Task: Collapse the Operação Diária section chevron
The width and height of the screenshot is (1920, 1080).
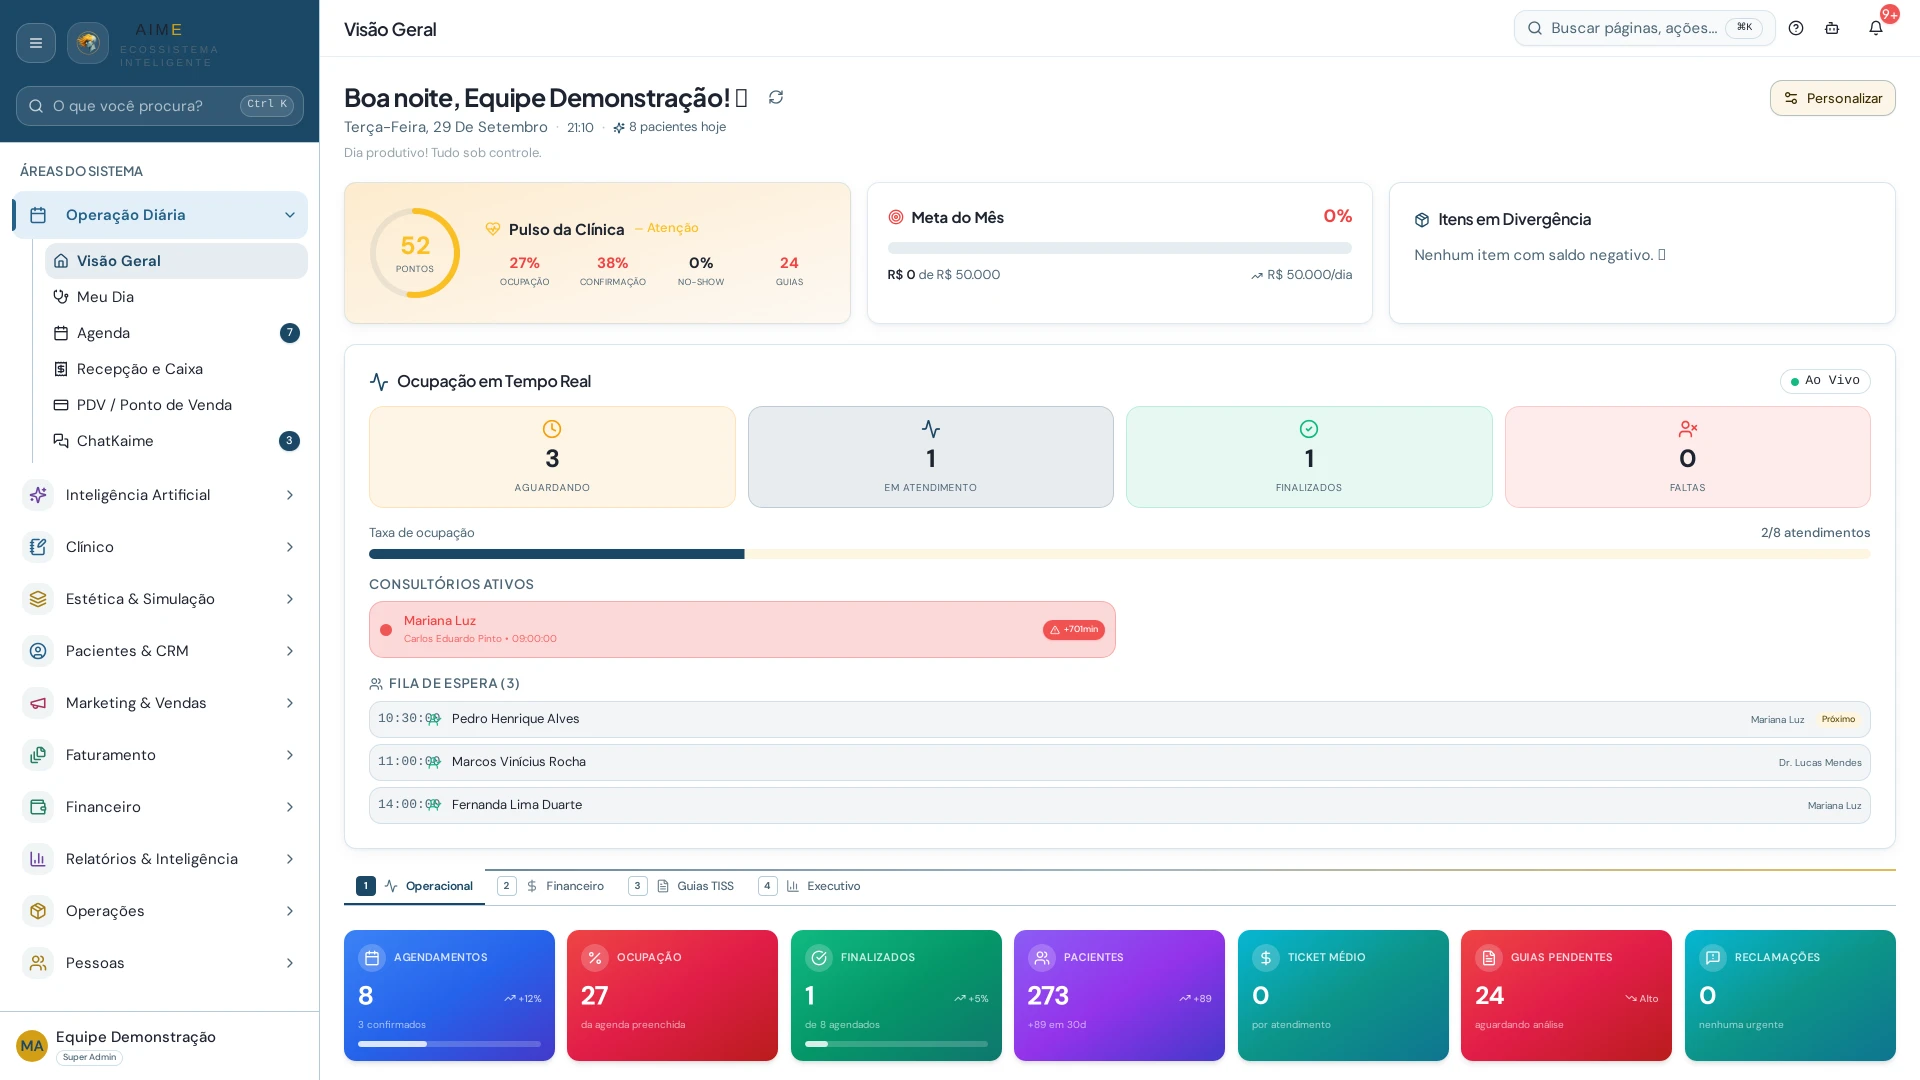Action: point(290,215)
